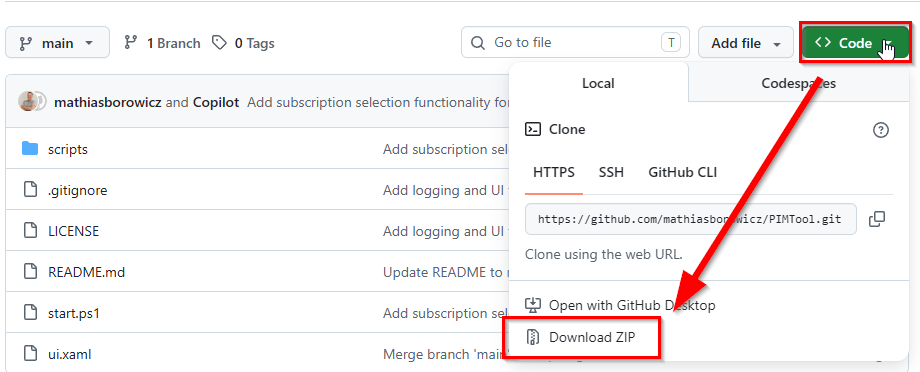
Task: Open the README.md file
Action: 86,272
